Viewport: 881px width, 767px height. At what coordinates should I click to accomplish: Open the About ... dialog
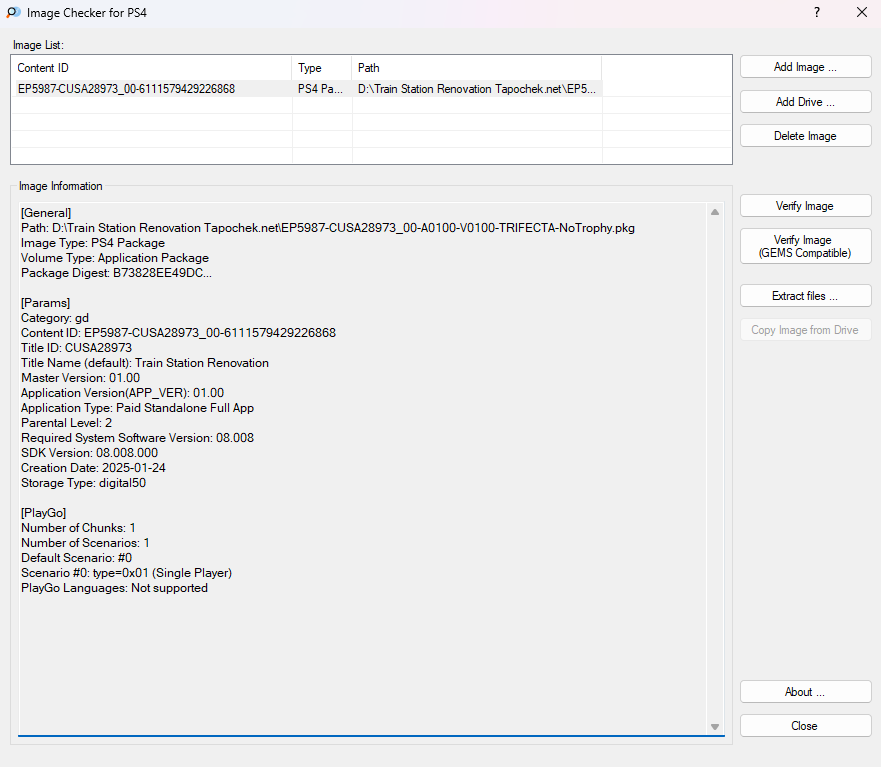[x=805, y=692]
